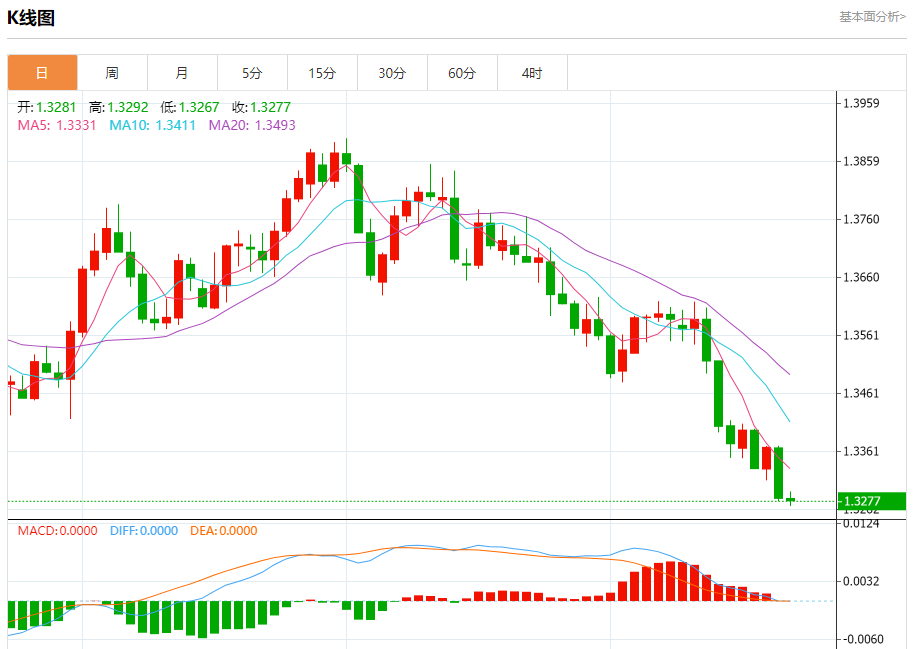Screen dimensions: 915x649
Task: Click the MACD:0.0000 indicator label
Action: pos(57,531)
